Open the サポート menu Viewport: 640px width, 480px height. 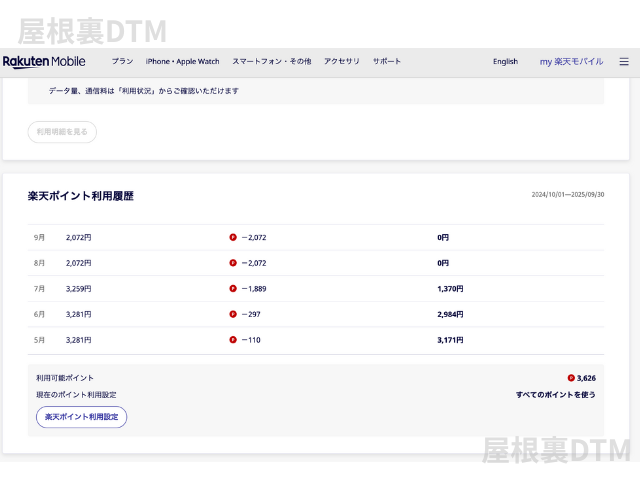[387, 62]
